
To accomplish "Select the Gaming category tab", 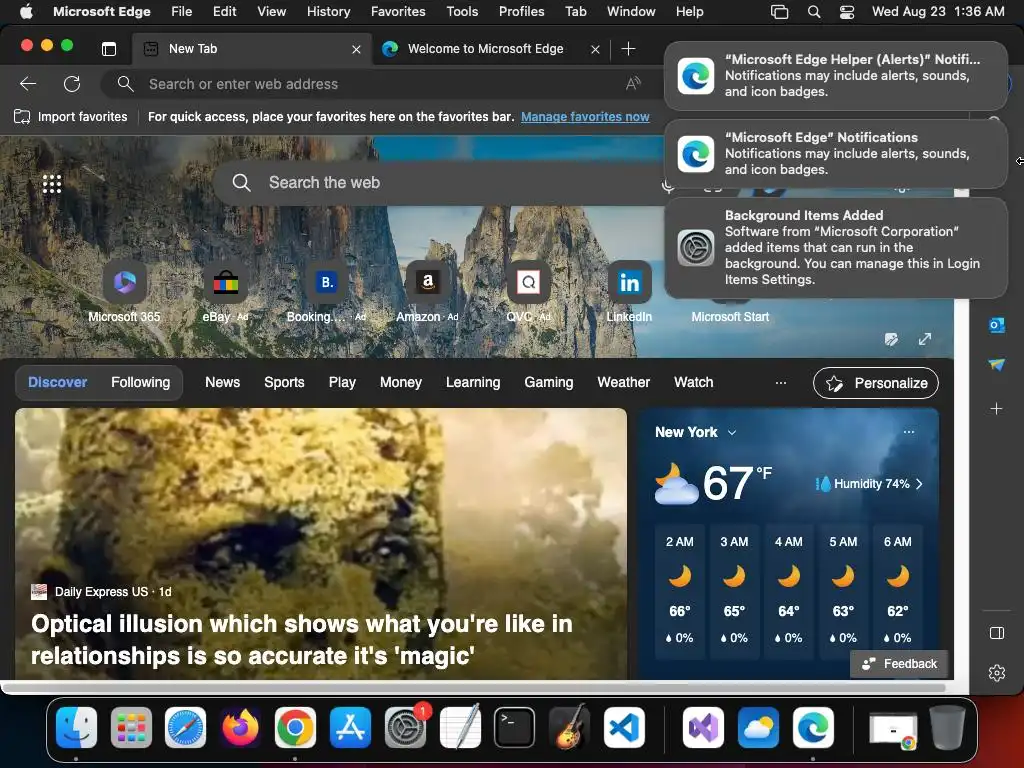I will click(x=549, y=383).
